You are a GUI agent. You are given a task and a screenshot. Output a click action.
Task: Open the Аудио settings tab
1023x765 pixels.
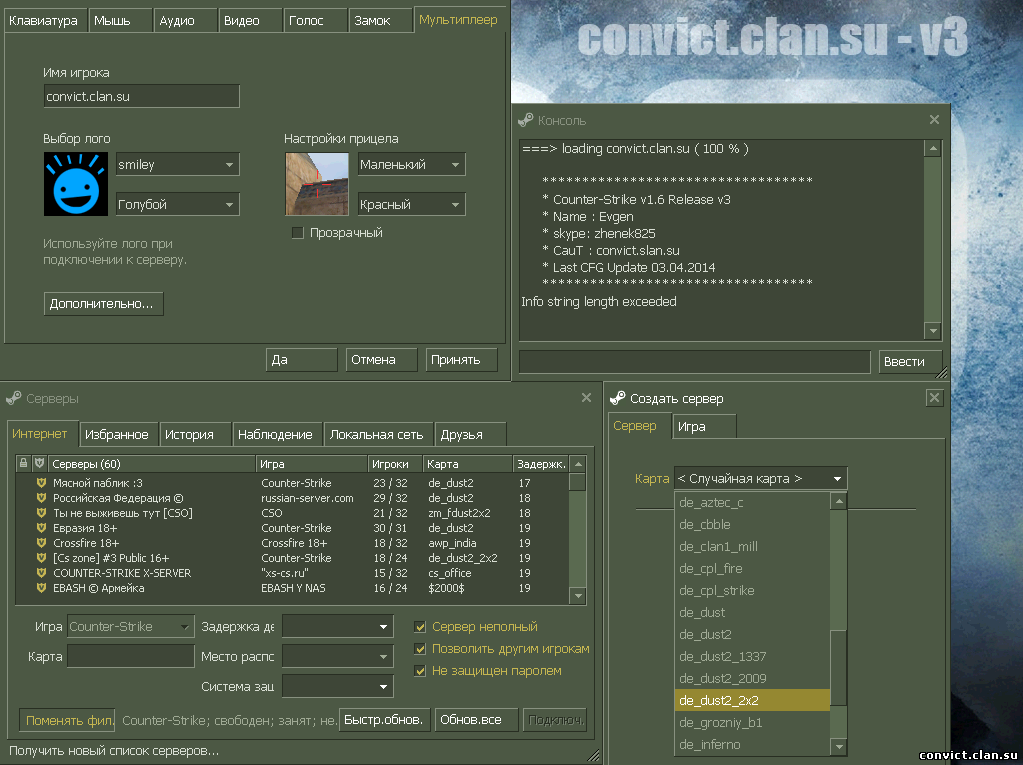[185, 20]
